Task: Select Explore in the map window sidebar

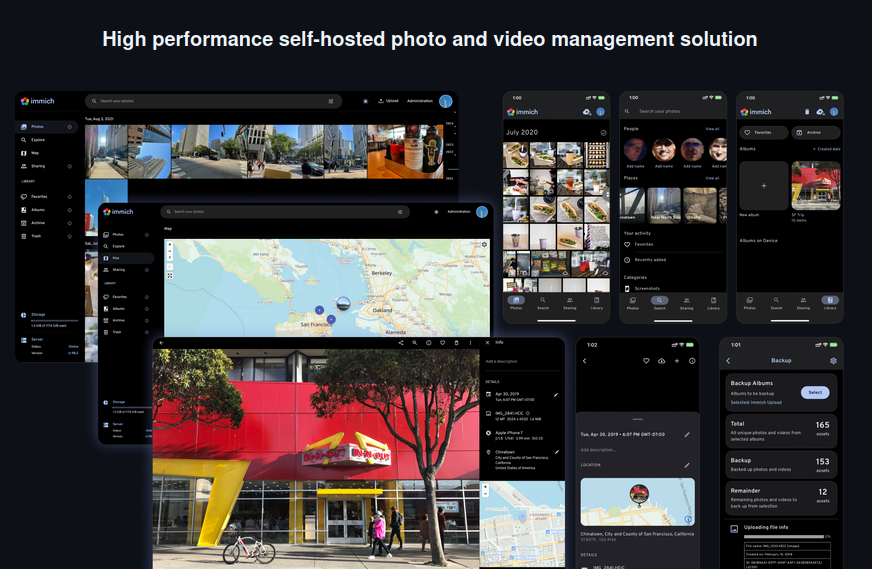Action: click(128, 246)
